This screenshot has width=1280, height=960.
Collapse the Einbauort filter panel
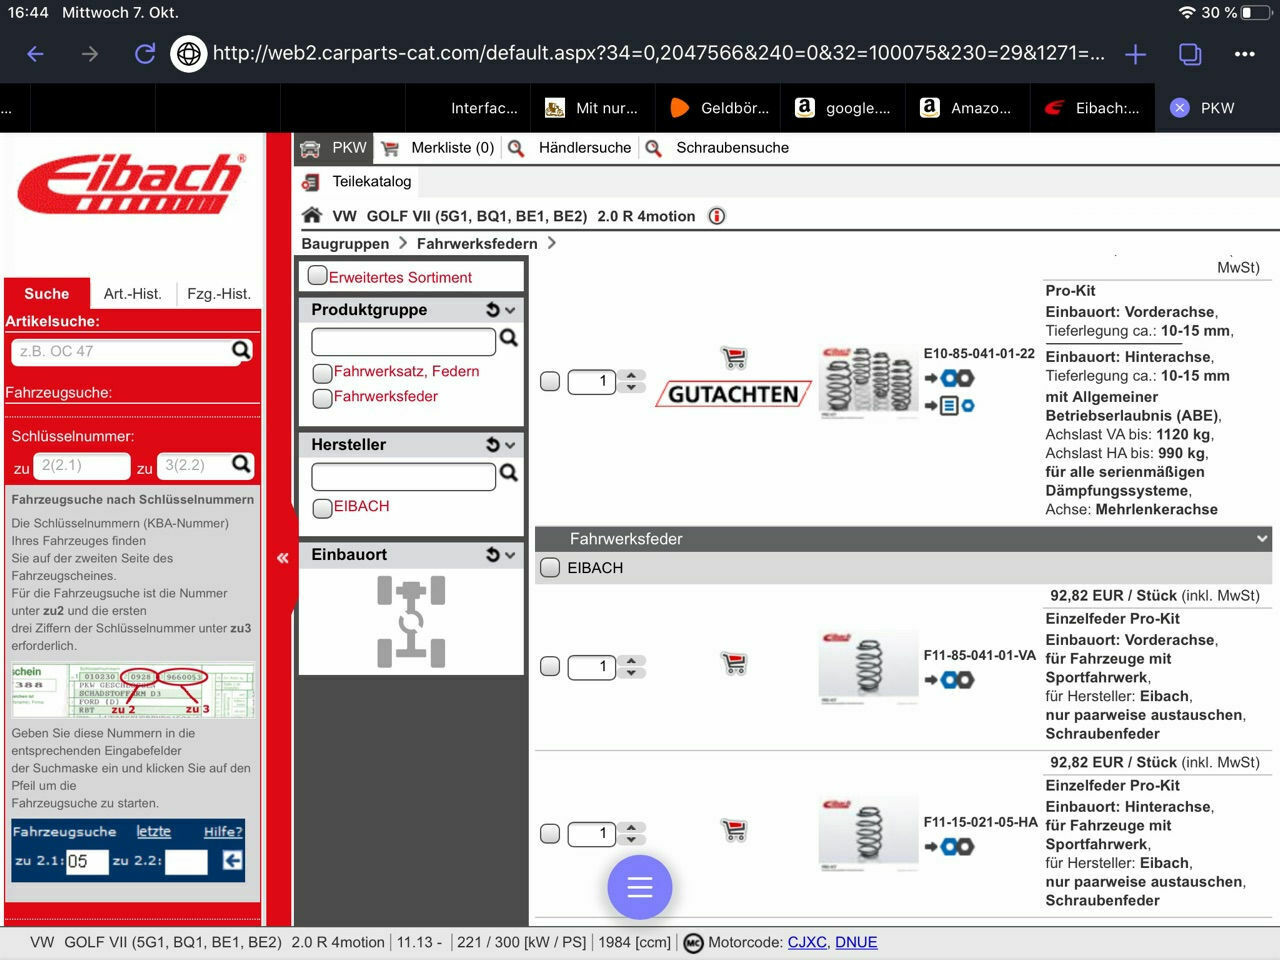pos(510,555)
